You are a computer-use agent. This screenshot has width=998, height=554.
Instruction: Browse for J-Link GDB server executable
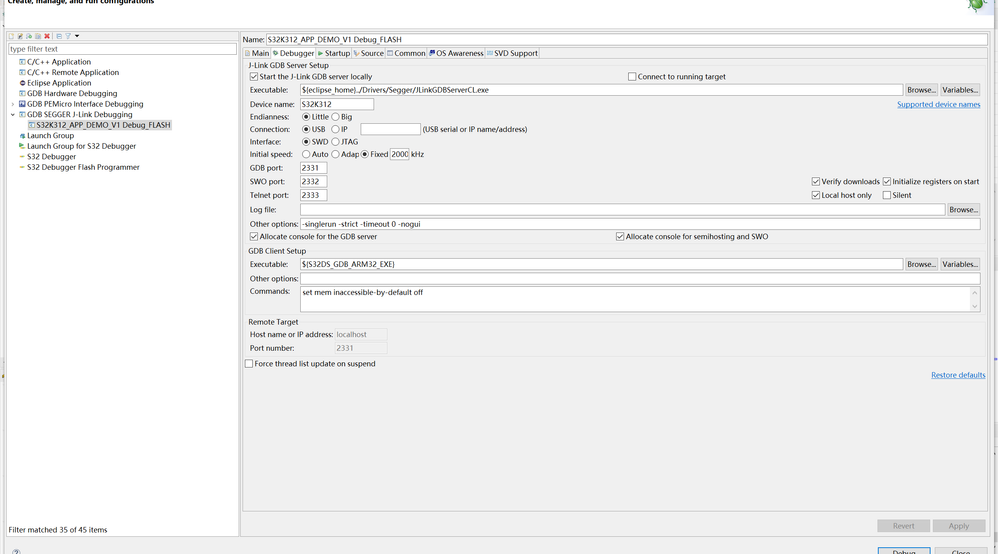[x=921, y=90]
